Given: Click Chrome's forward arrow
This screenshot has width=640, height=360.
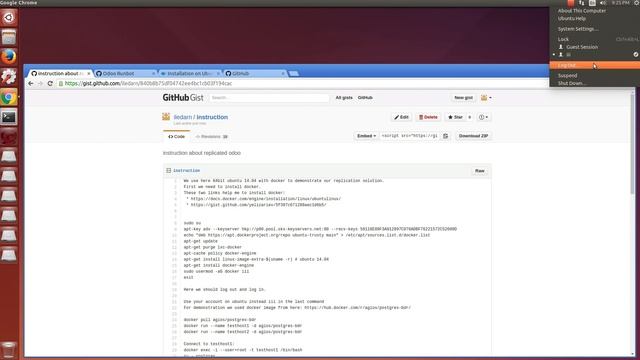Looking at the screenshot, I should [x=40, y=83].
